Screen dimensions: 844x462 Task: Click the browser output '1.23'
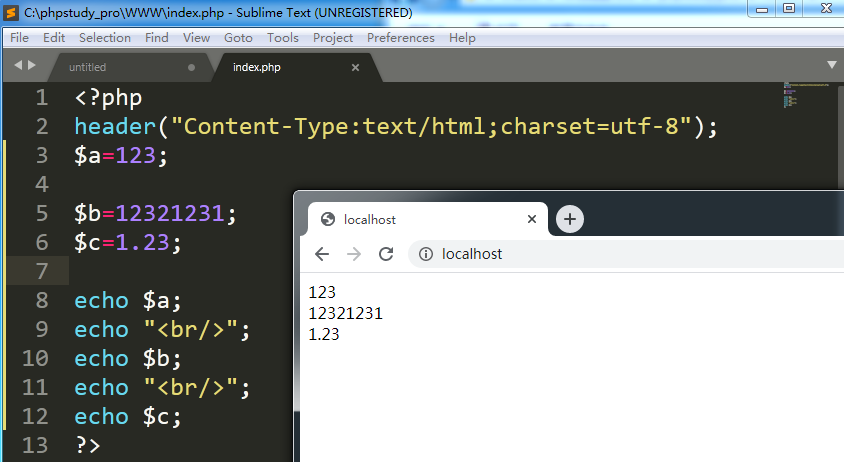(324, 334)
